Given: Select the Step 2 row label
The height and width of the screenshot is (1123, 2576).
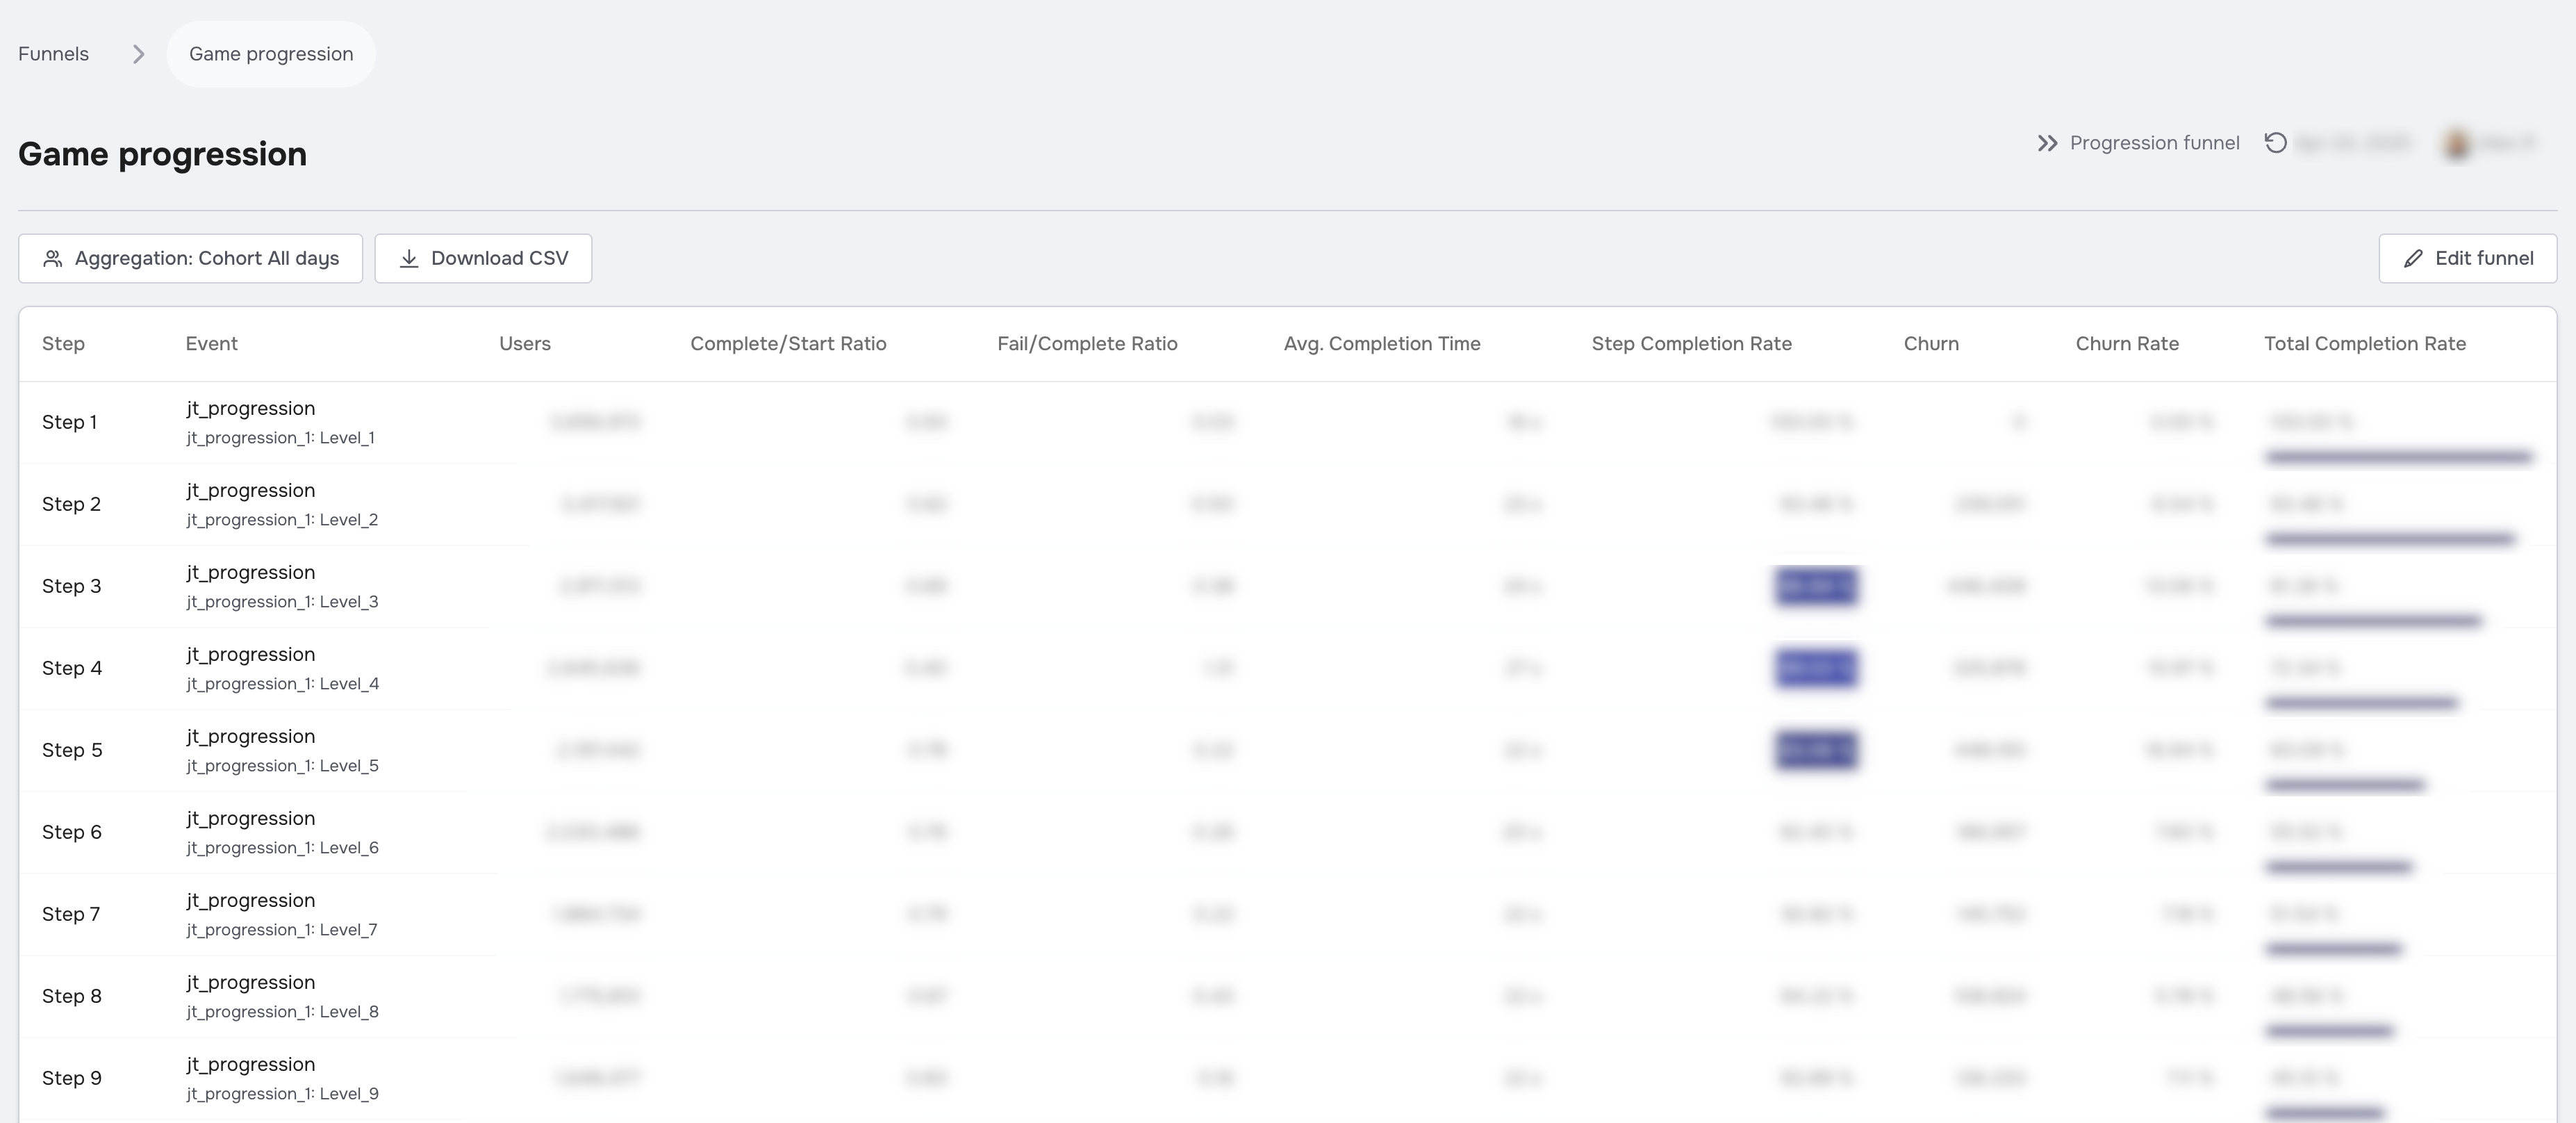Looking at the screenshot, I should tap(71, 504).
